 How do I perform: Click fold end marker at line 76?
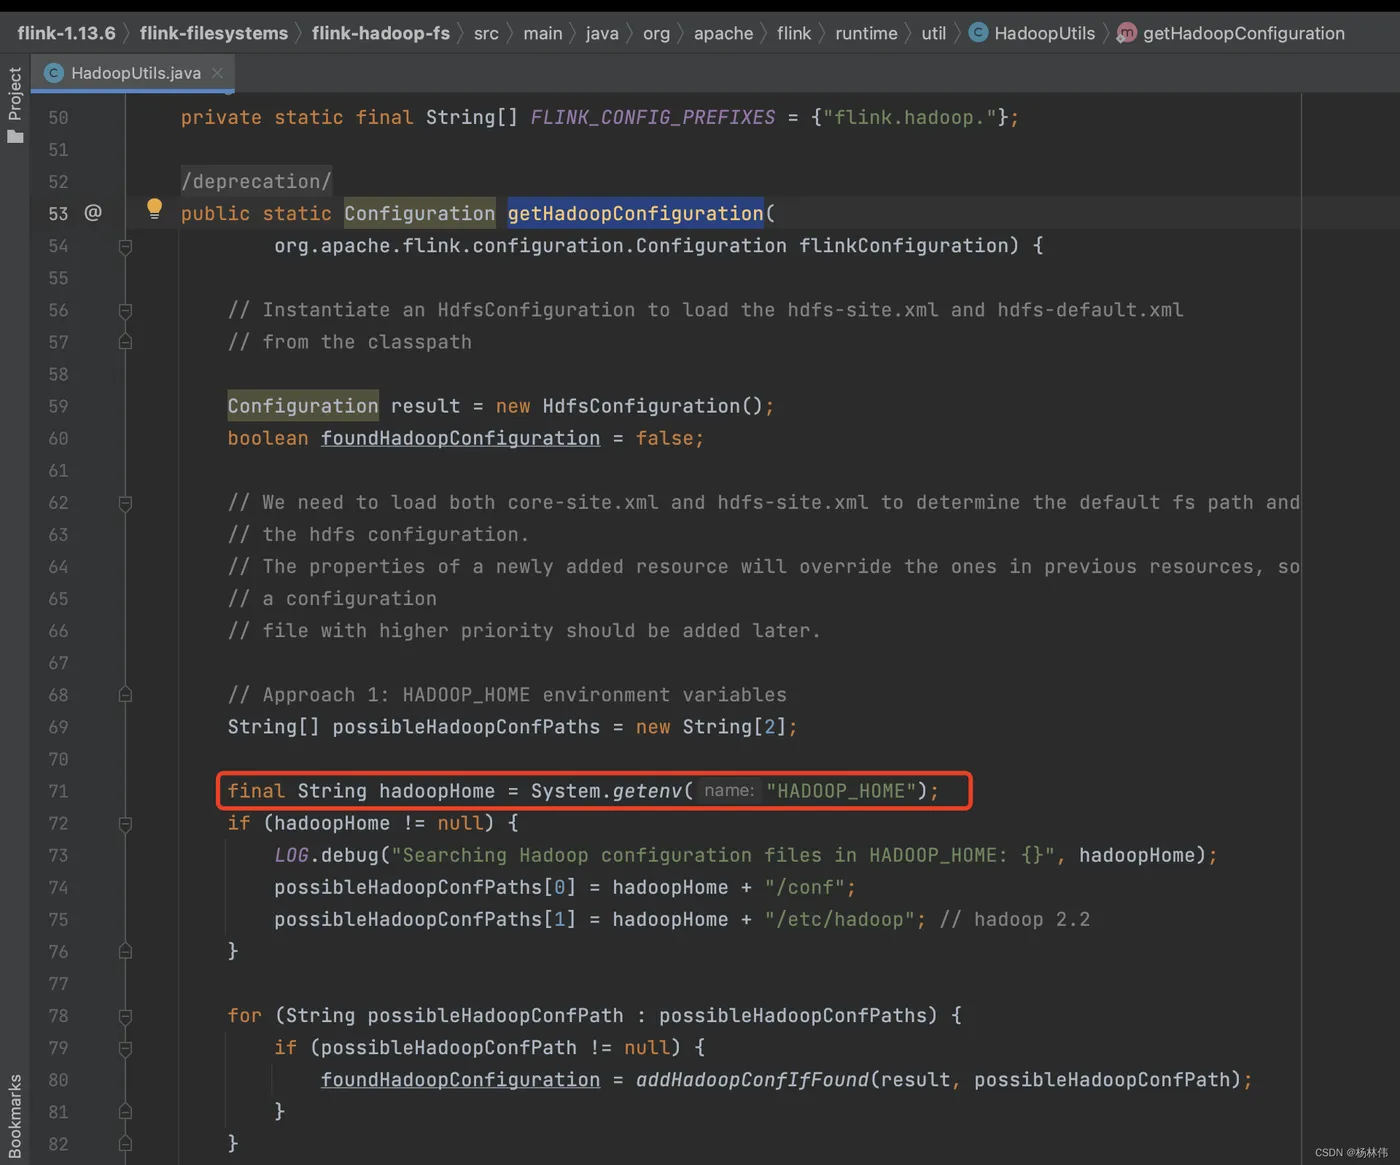pos(125,951)
